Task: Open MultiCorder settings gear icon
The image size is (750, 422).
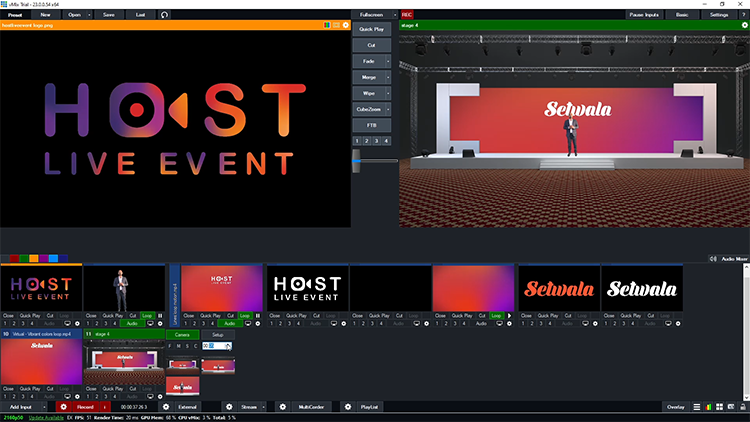Action: (283, 408)
